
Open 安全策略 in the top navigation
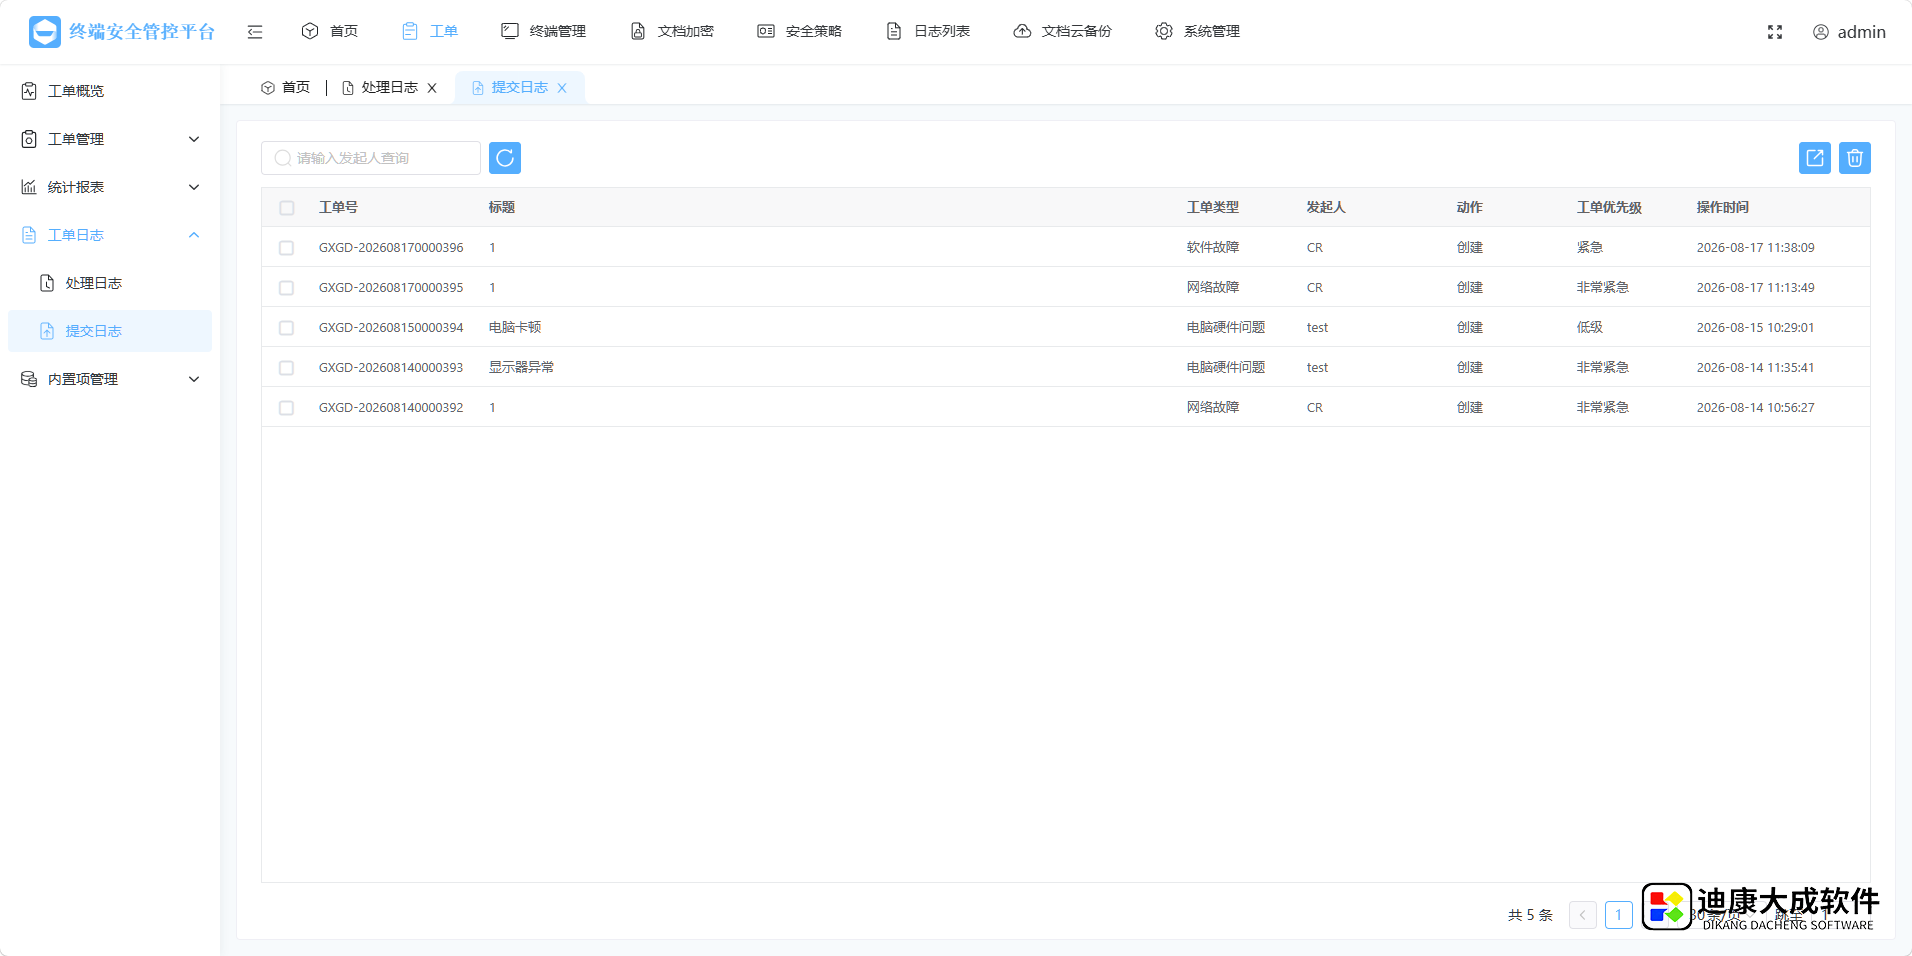coord(800,31)
